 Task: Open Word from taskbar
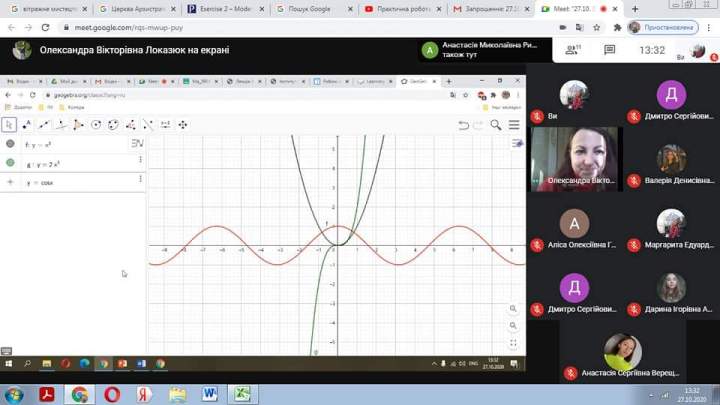209,394
